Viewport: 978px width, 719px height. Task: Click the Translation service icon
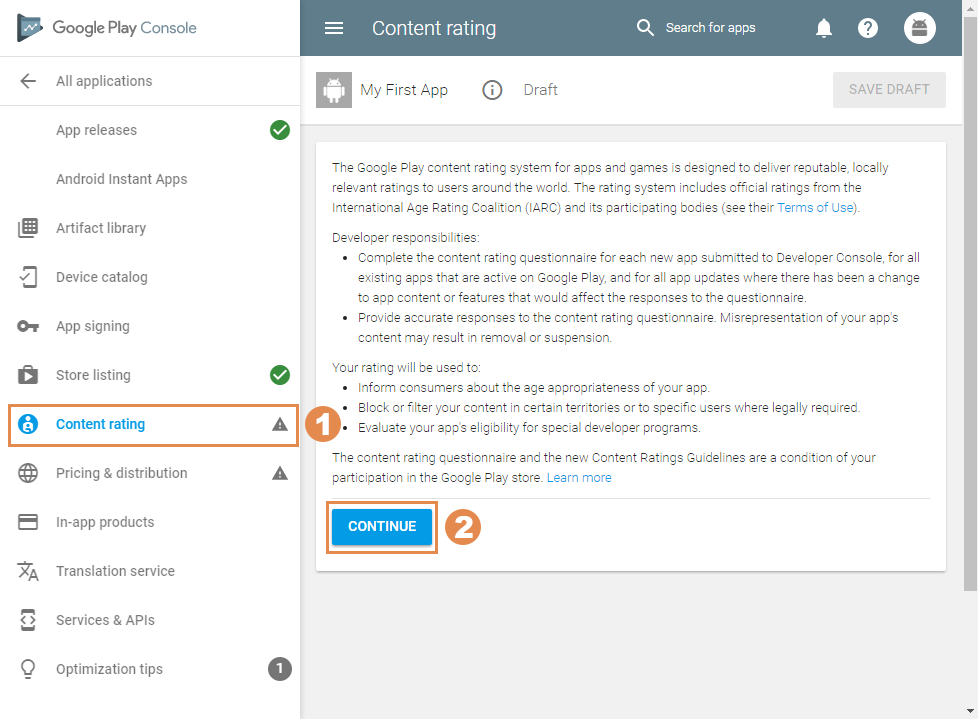tap(28, 571)
